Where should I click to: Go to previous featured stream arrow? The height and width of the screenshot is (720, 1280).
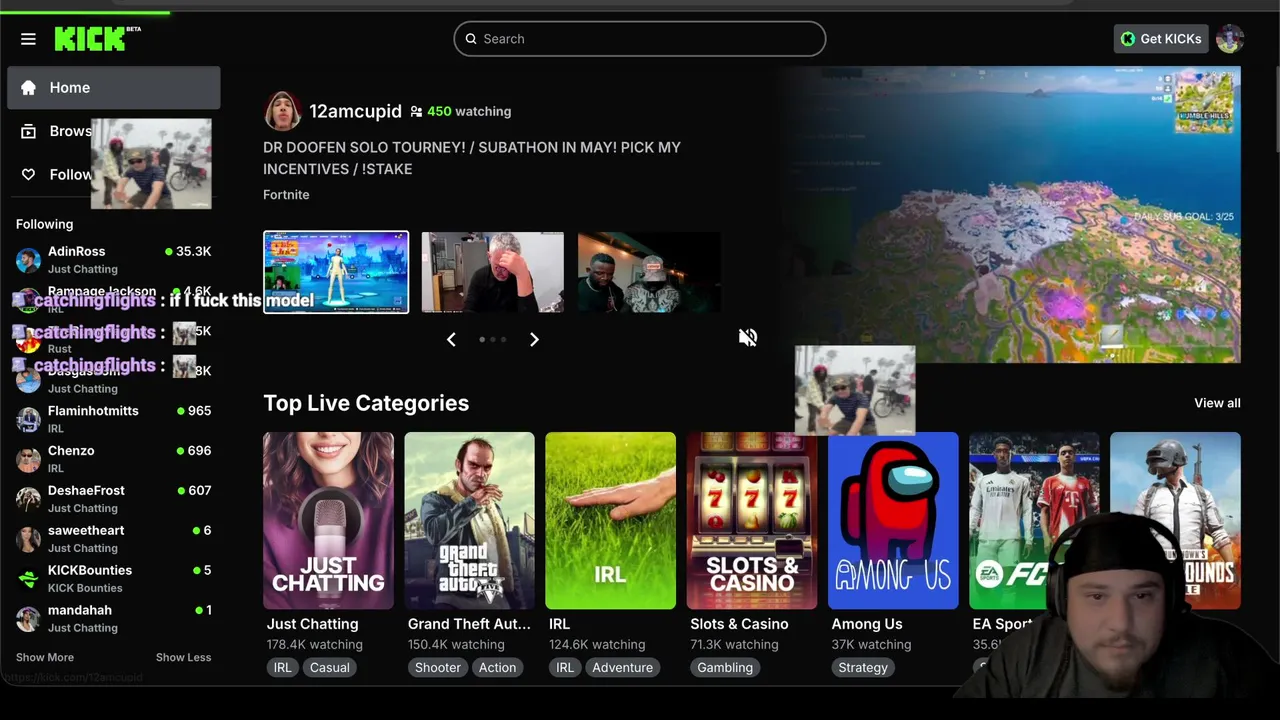pyautogui.click(x=451, y=340)
